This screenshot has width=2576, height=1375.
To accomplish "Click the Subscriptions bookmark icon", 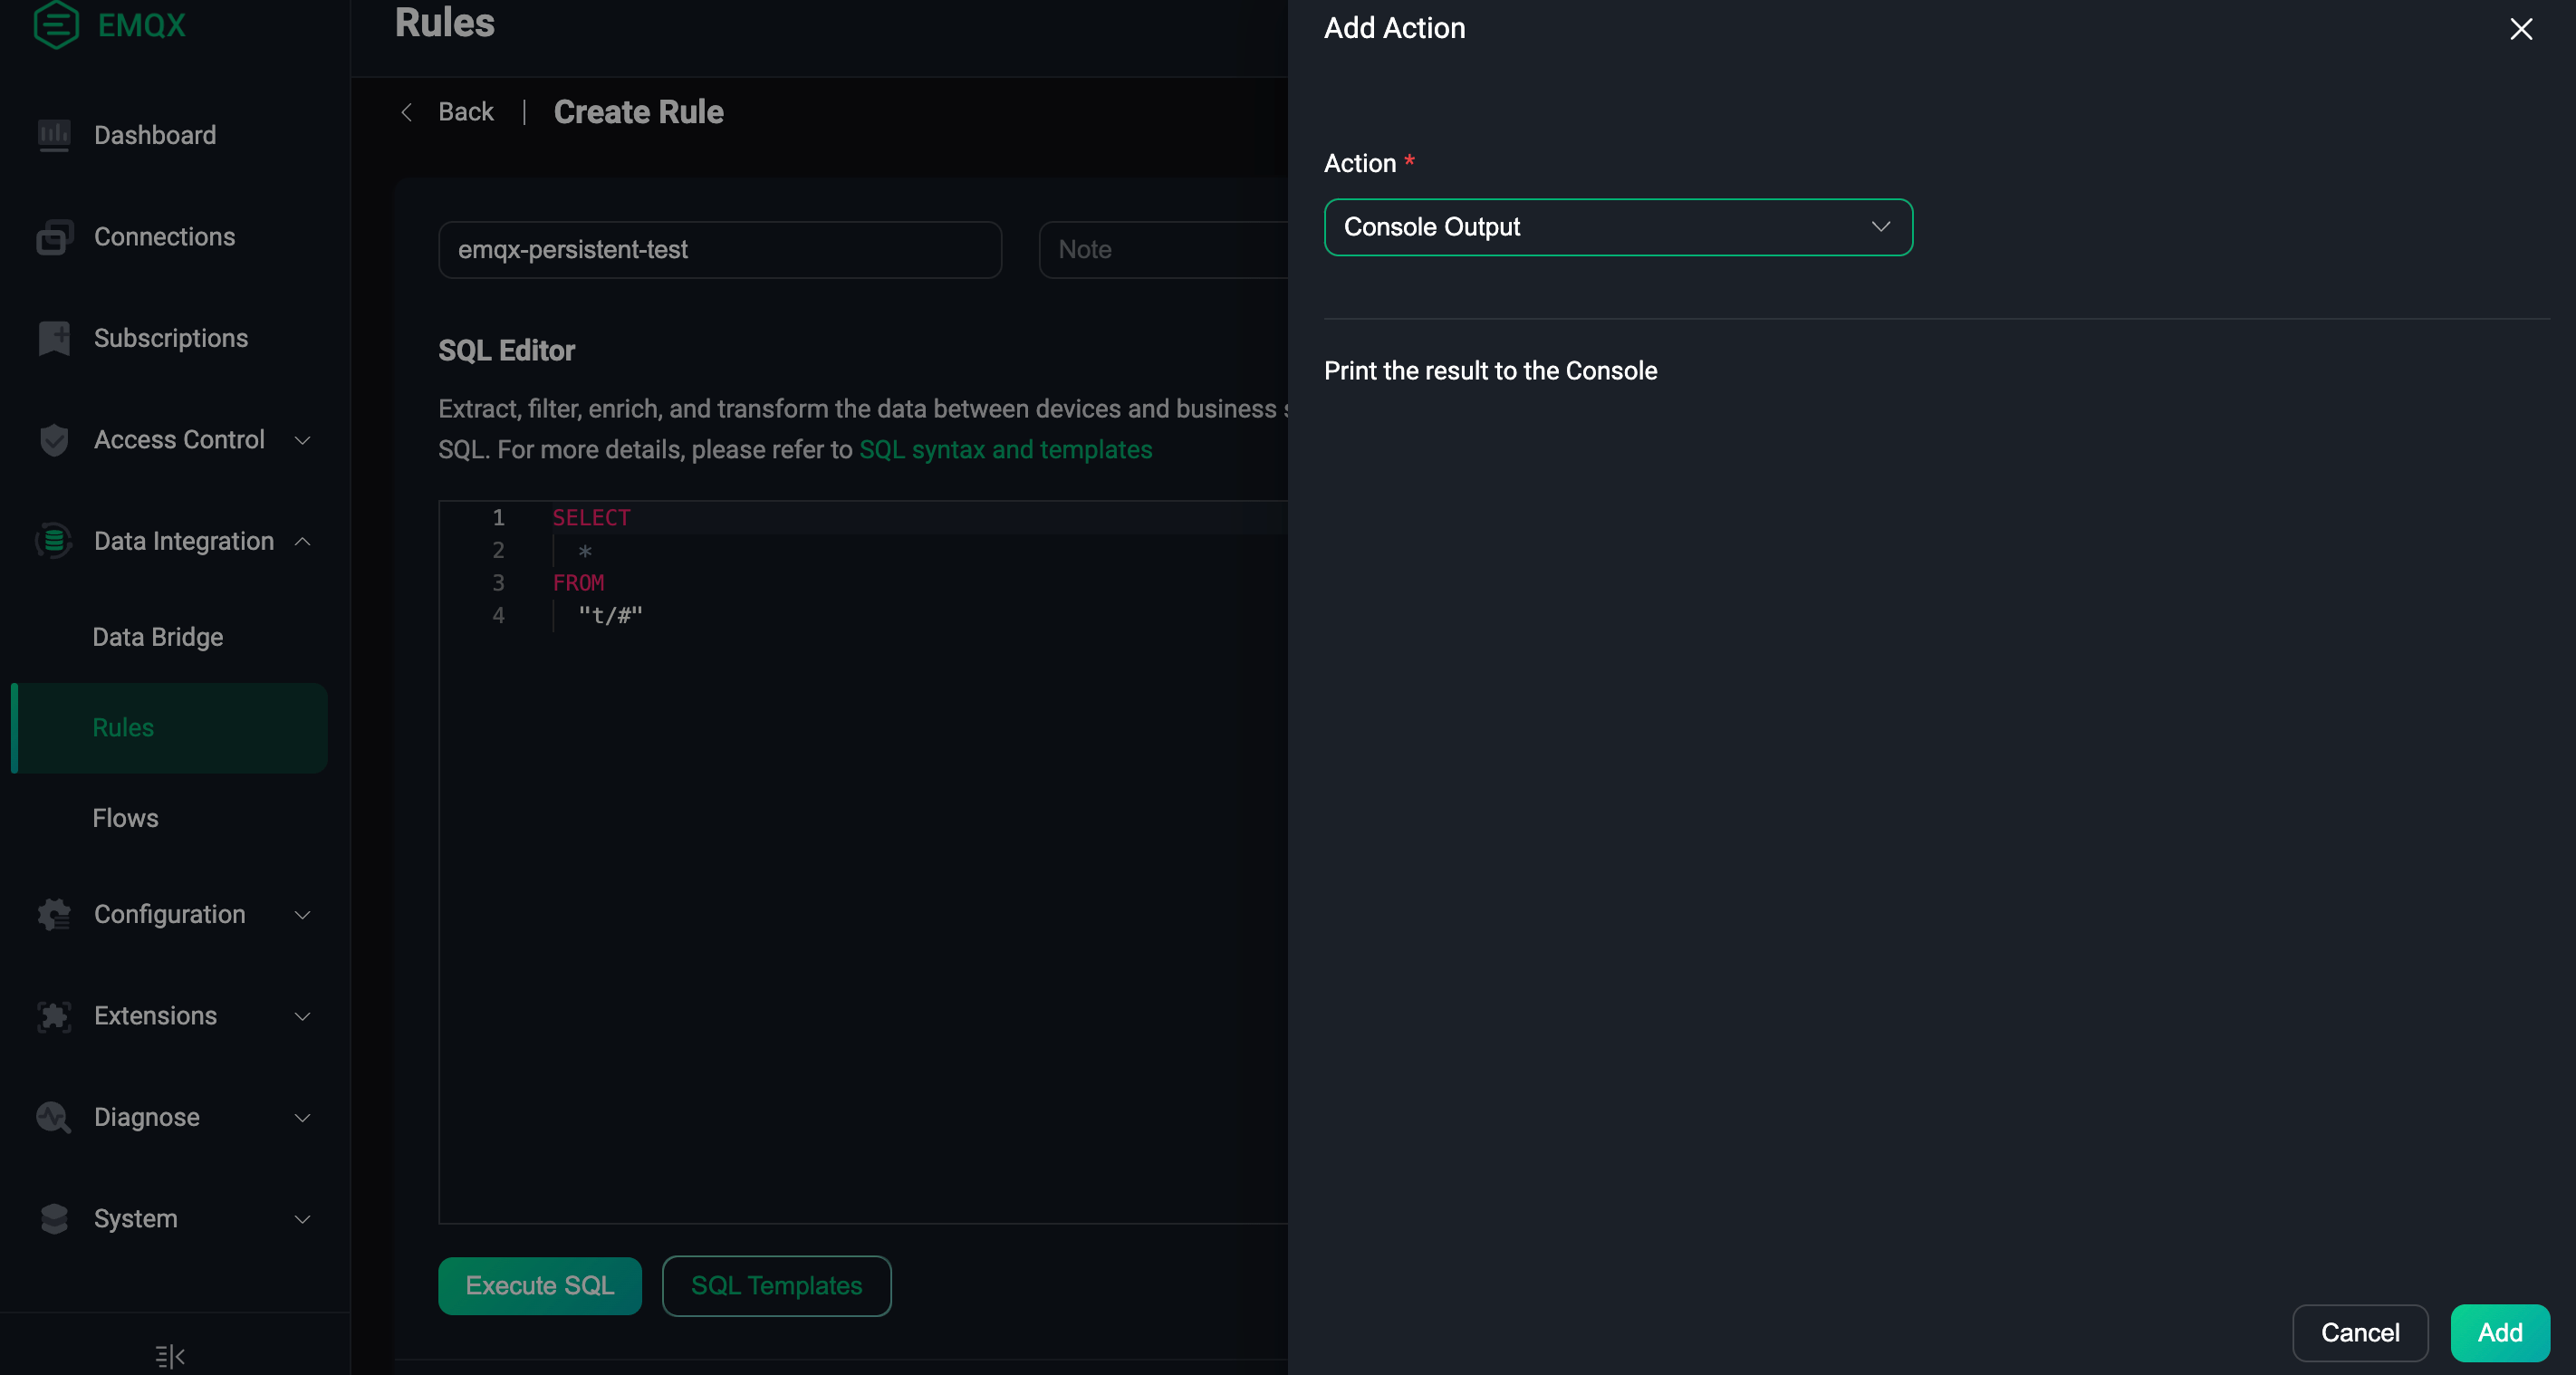I will click(x=54, y=338).
